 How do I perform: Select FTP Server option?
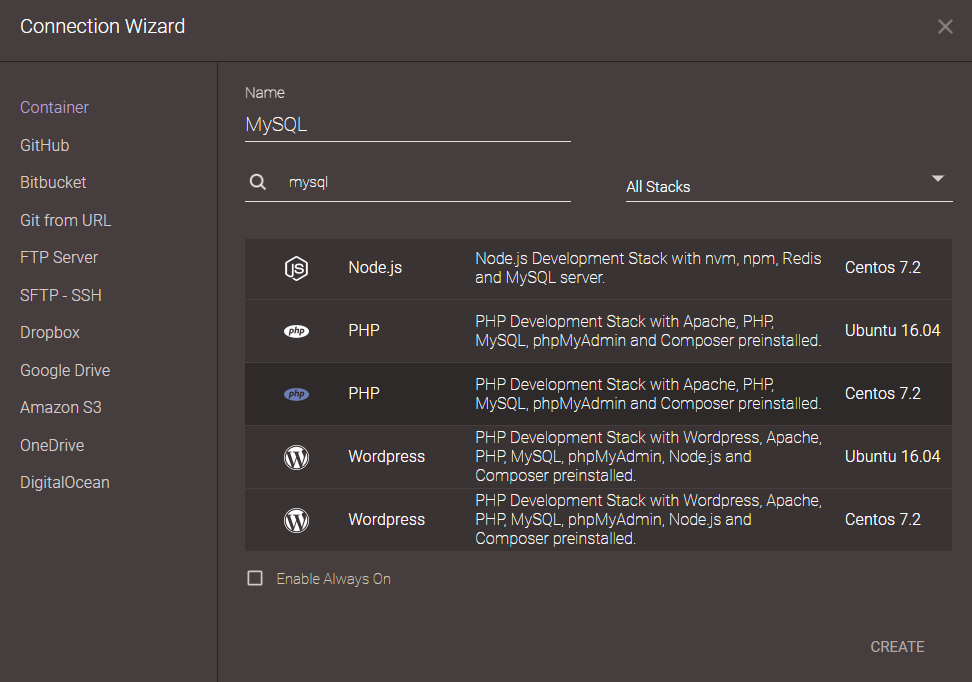59,257
